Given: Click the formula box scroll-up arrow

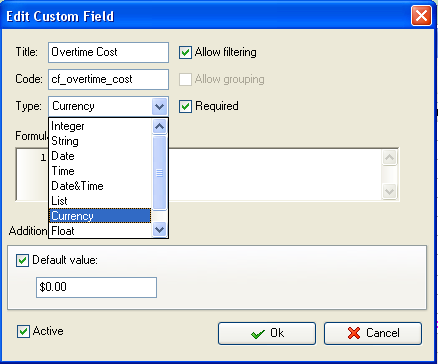Looking at the screenshot, I should pos(389,158).
